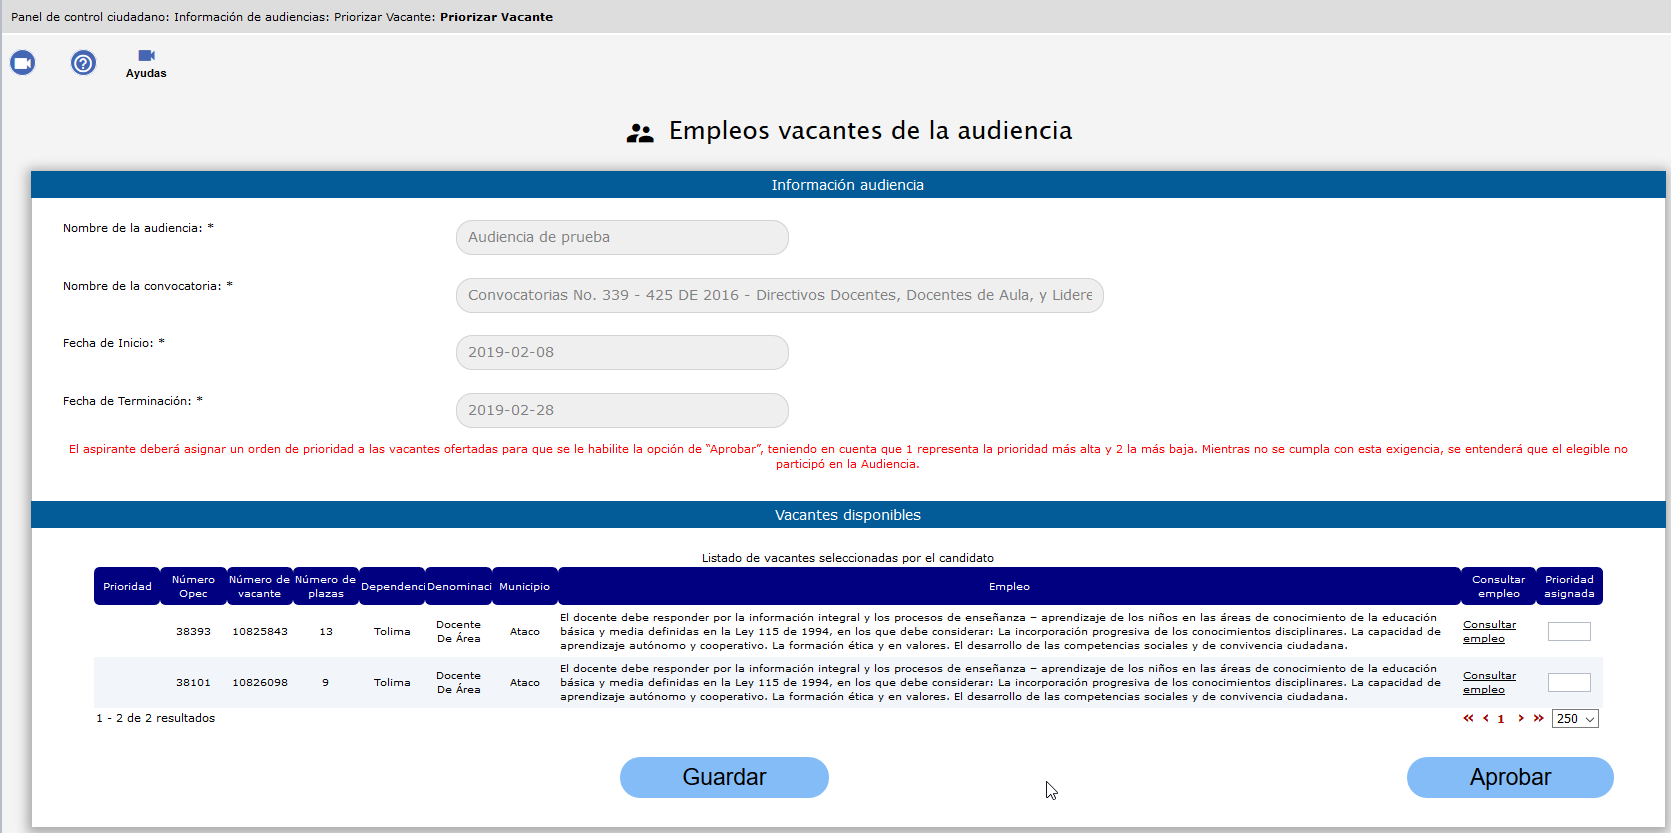Go to previous page of results
This screenshot has width=1671, height=833.
pos(1486,718)
